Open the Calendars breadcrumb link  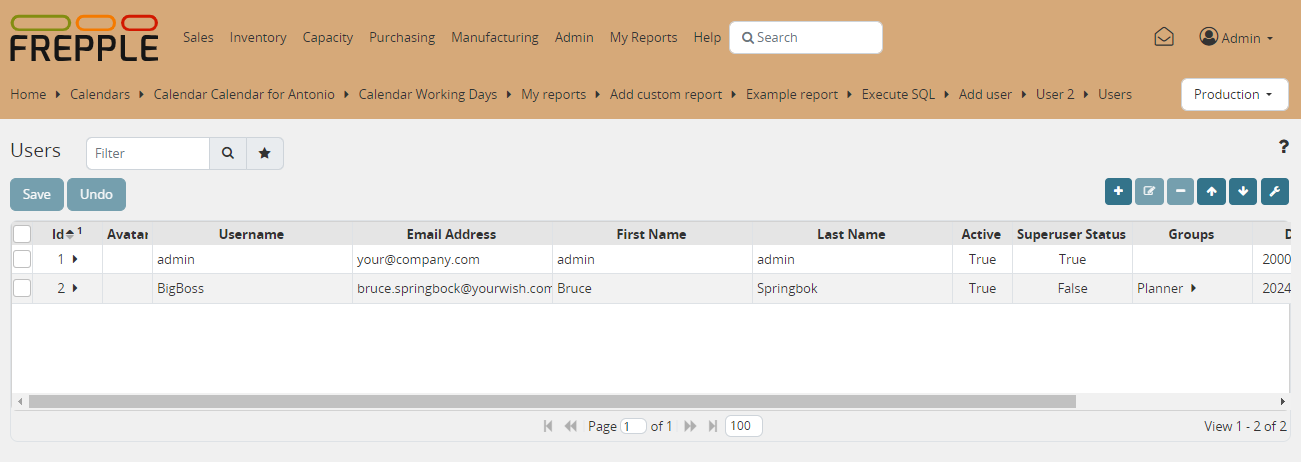(100, 94)
